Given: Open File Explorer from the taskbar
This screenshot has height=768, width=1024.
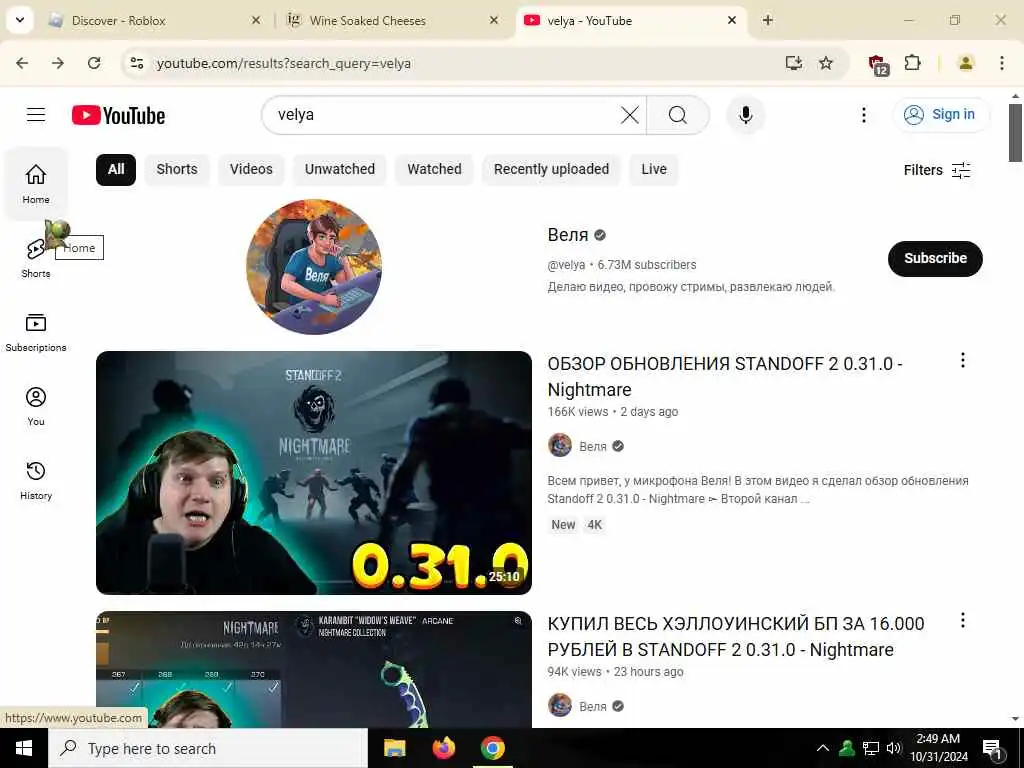Looking at the screenshot, I should 394,748.
